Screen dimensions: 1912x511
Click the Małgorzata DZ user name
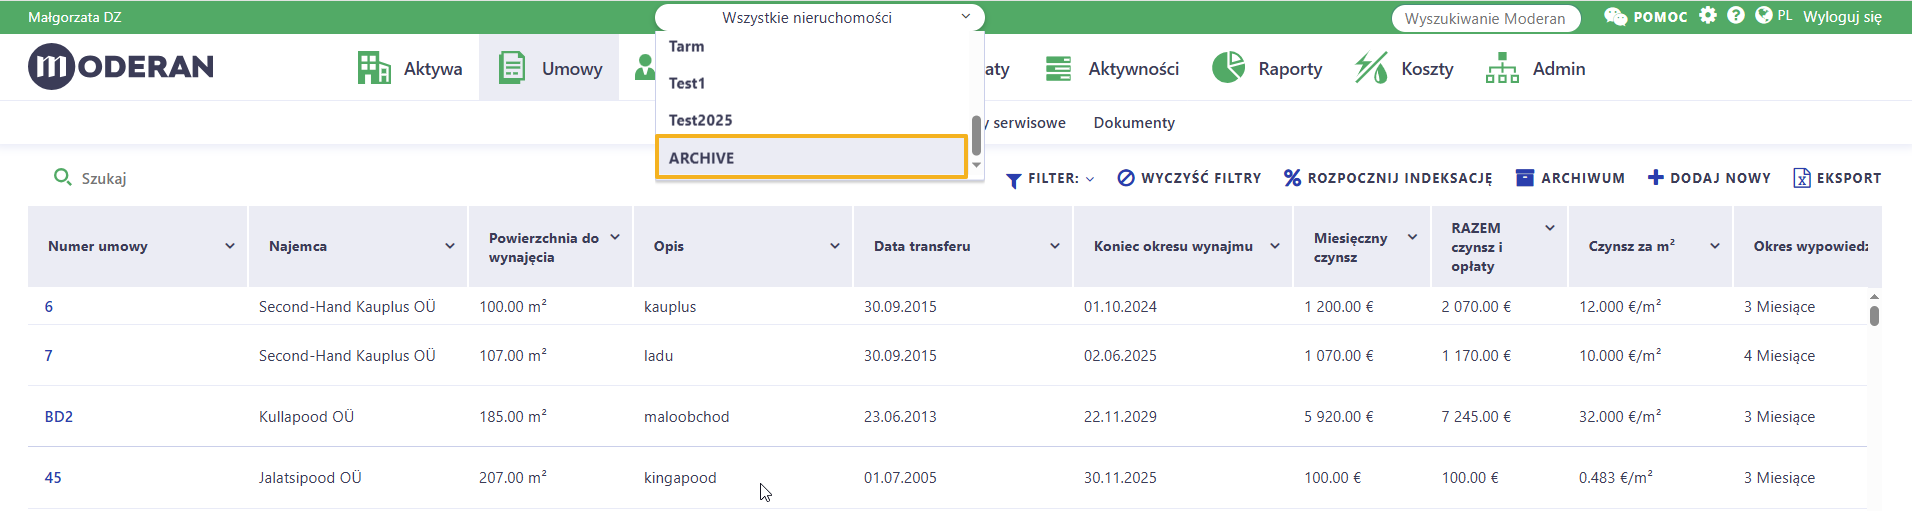75,17
